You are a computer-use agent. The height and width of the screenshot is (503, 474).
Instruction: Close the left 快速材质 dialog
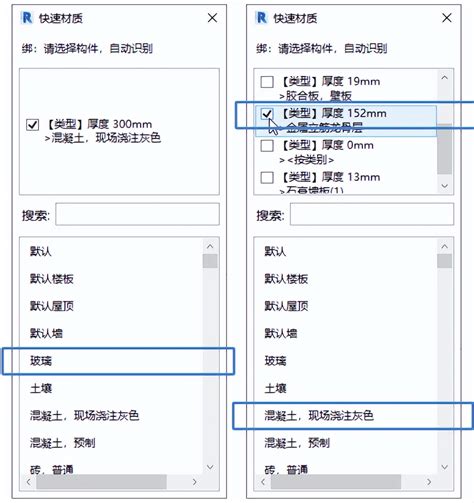coord(212,18)
